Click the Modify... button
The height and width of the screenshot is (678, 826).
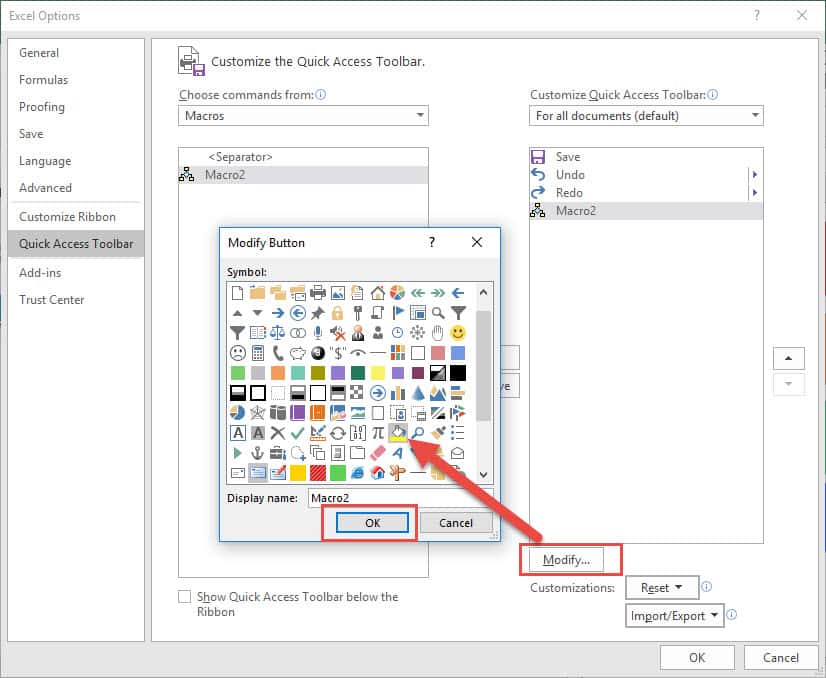[566, 559]
